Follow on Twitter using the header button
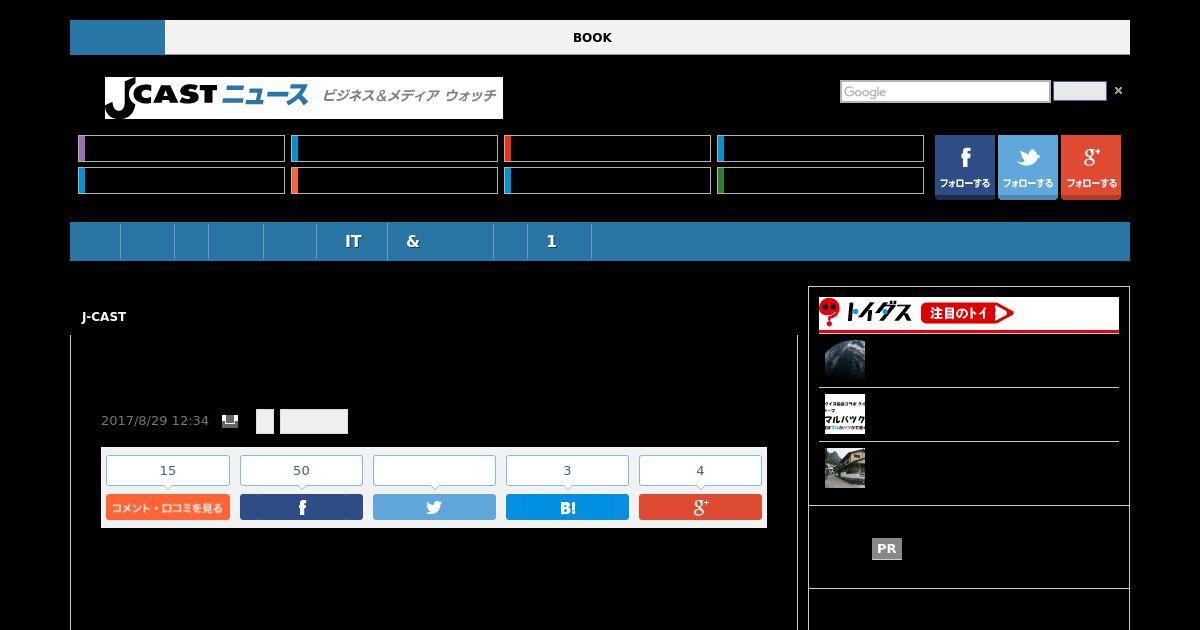 (x=1028, y=167)
